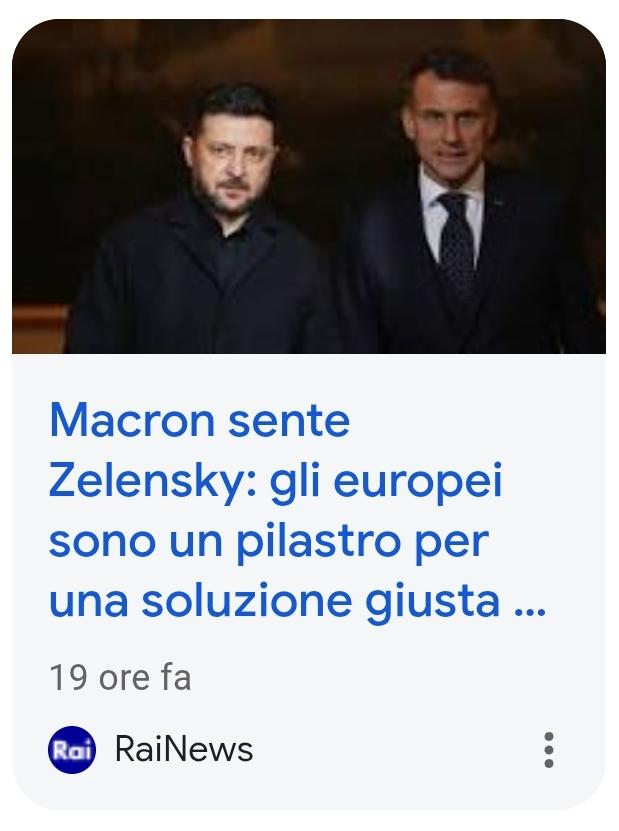
Task: Open the headline starting 'Macron sente'
Action: click(x=297, y=510)
